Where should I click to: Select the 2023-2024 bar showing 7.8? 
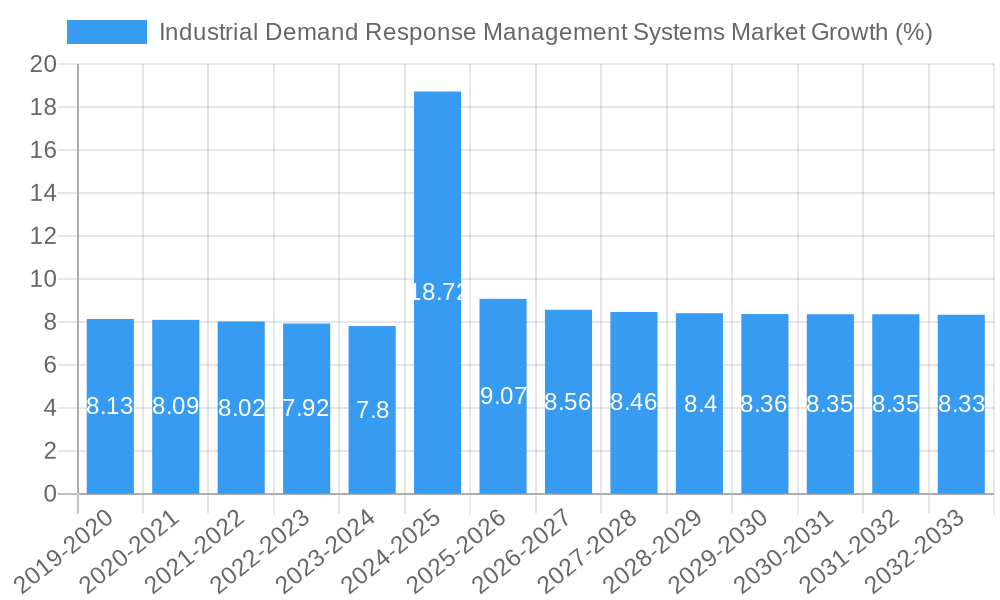coord(372,410)
